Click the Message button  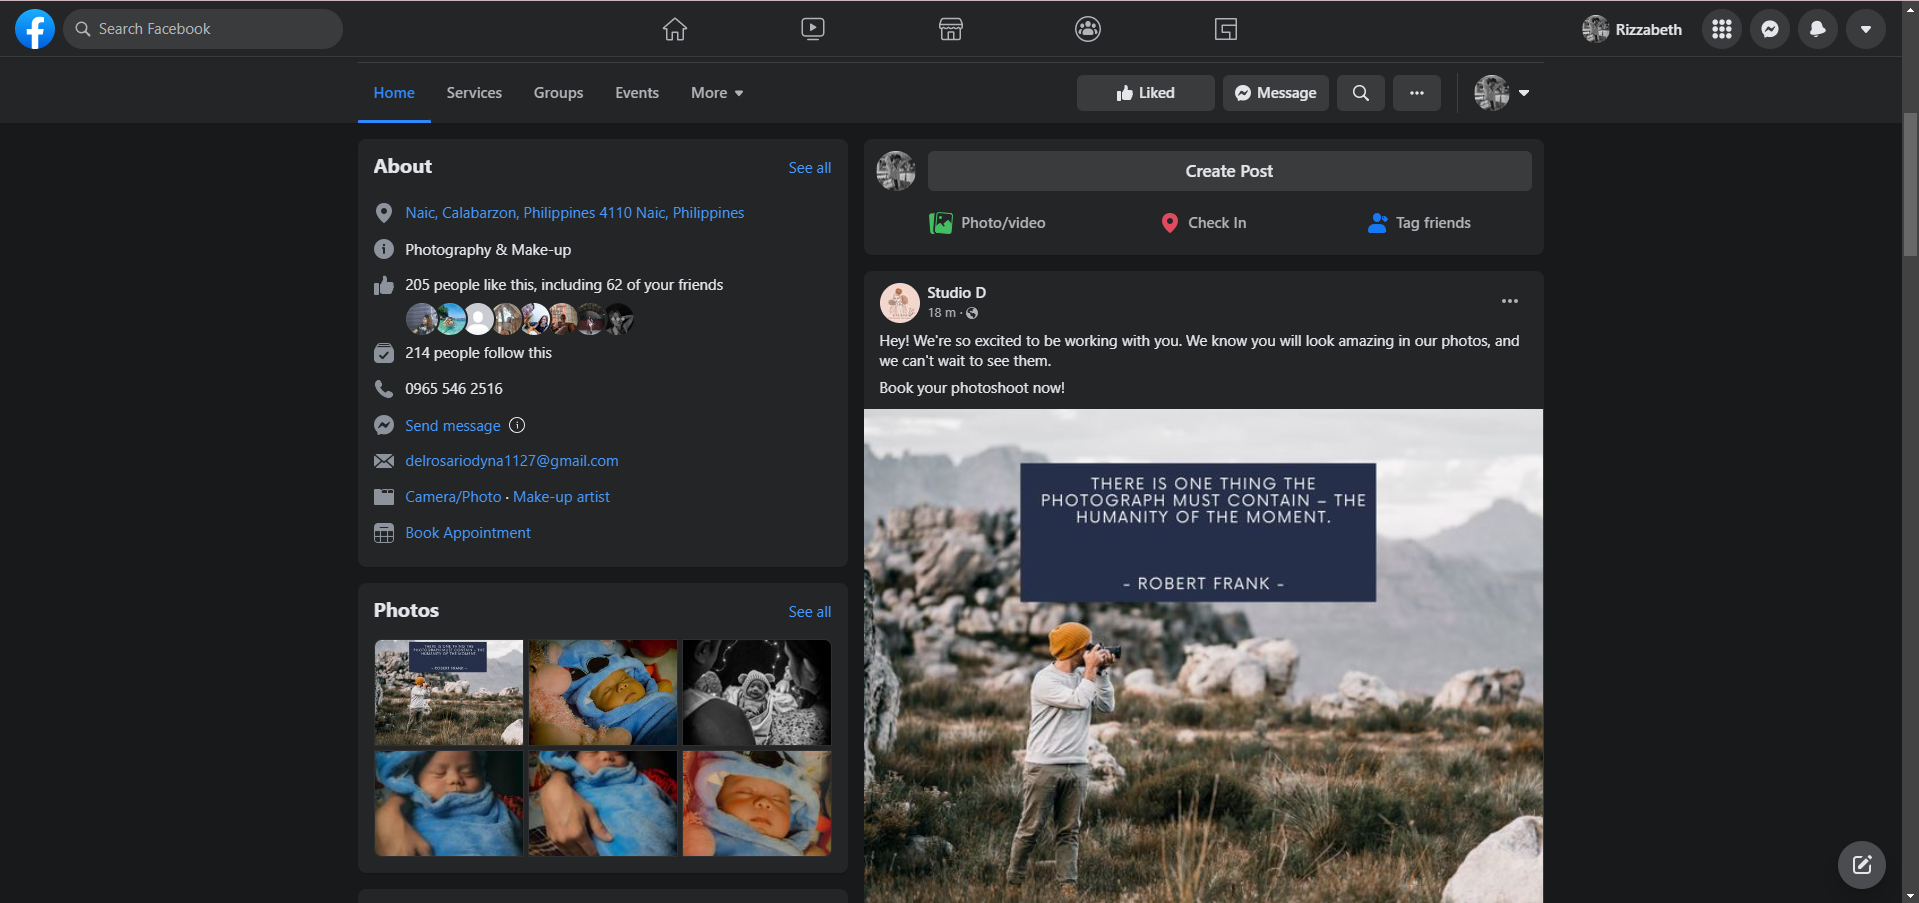click(x=1276, y=93)
